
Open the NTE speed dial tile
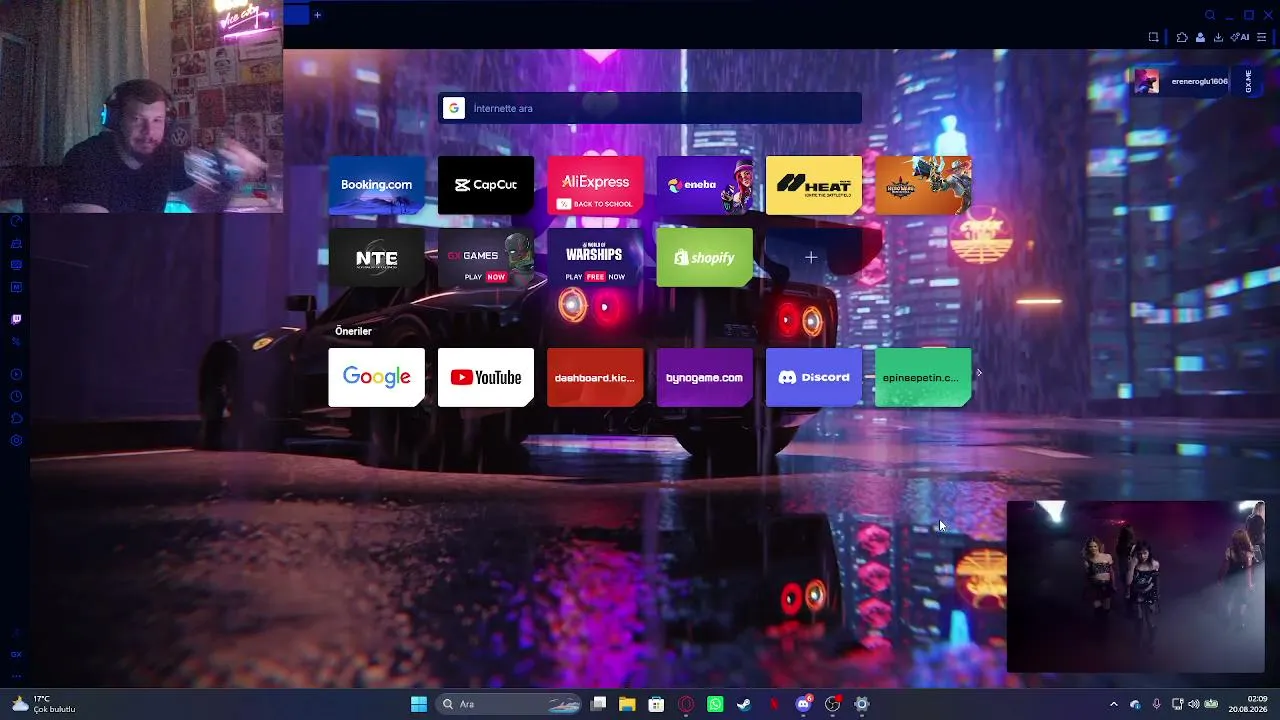[377, 257]
